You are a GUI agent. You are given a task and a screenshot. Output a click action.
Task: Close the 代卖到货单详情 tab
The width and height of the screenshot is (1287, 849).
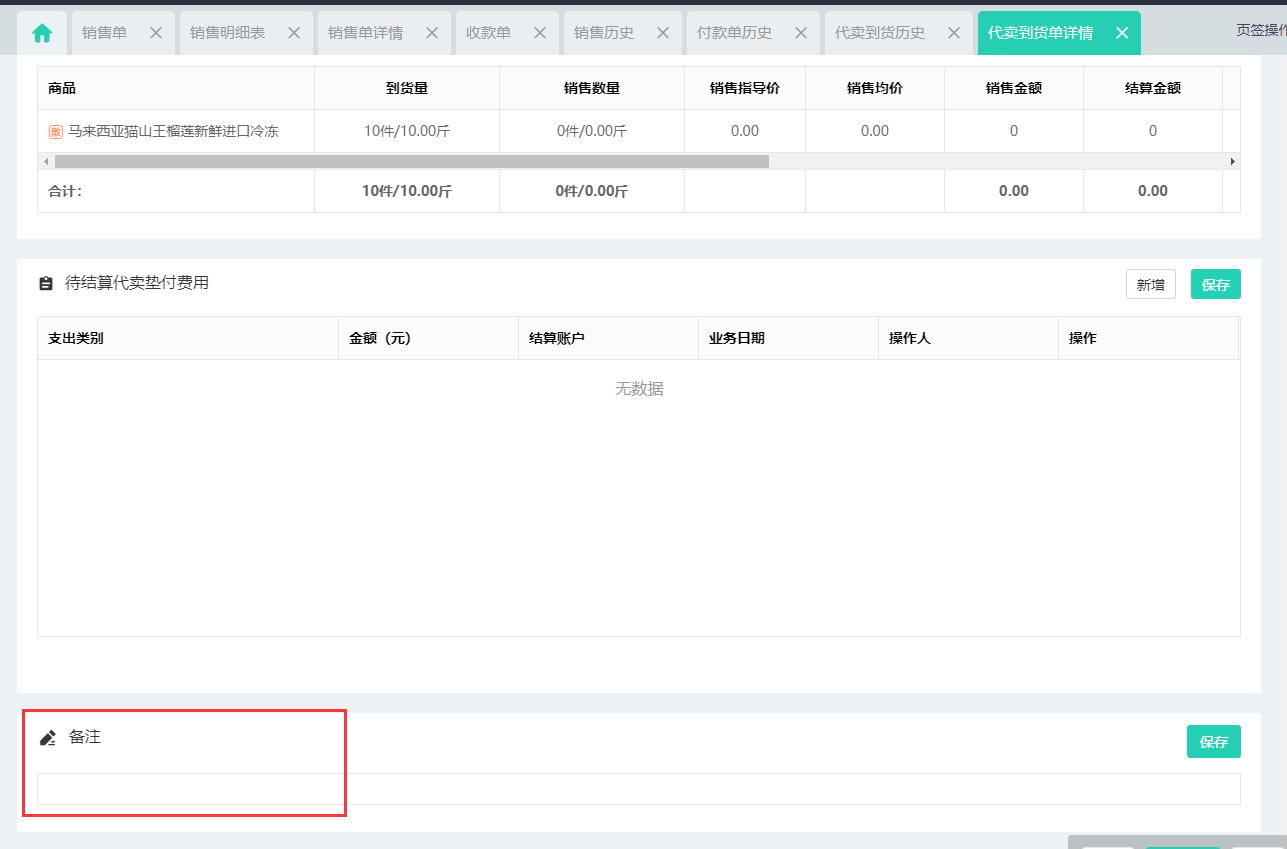1122,33
